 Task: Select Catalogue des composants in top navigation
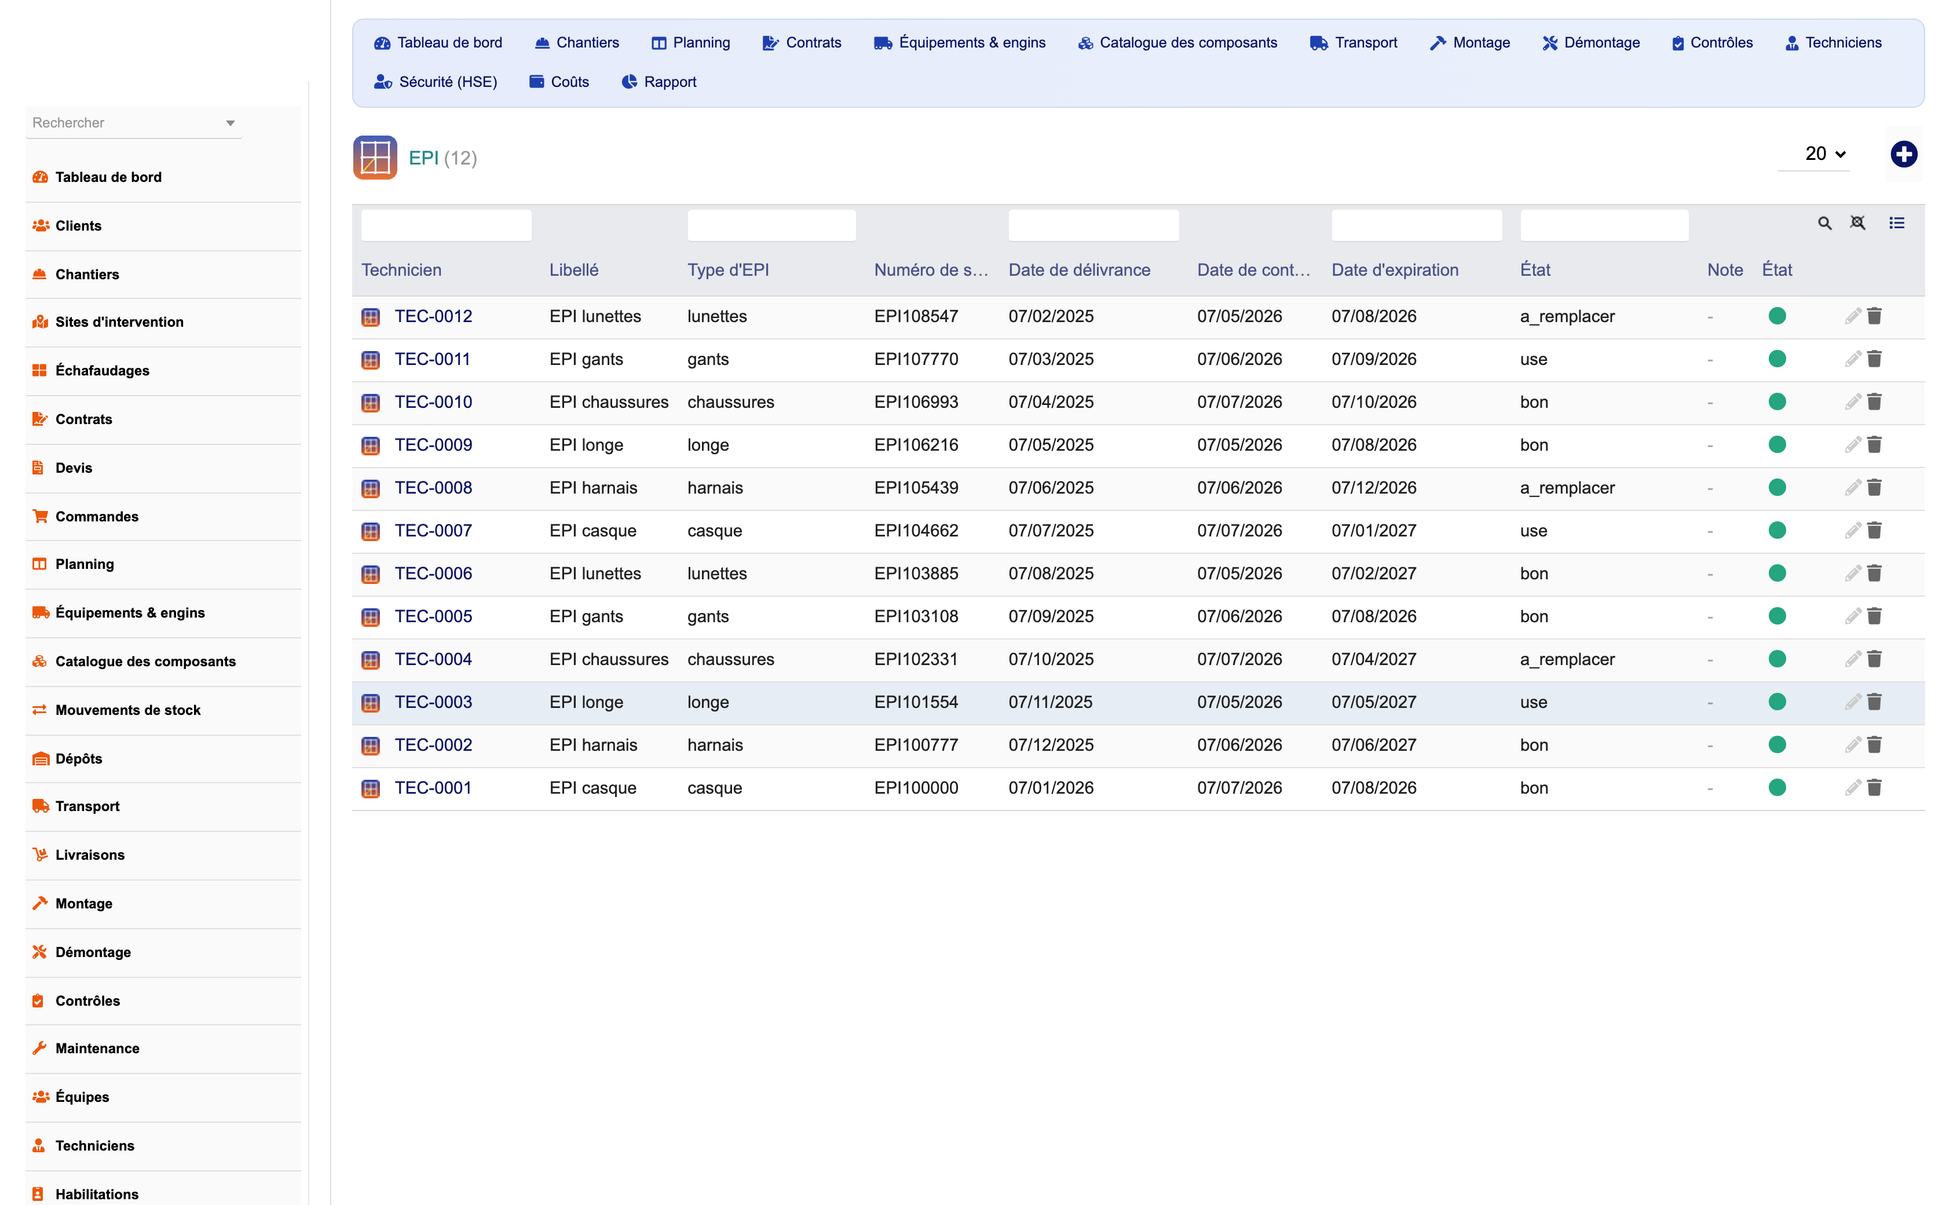click(1177, 43)
